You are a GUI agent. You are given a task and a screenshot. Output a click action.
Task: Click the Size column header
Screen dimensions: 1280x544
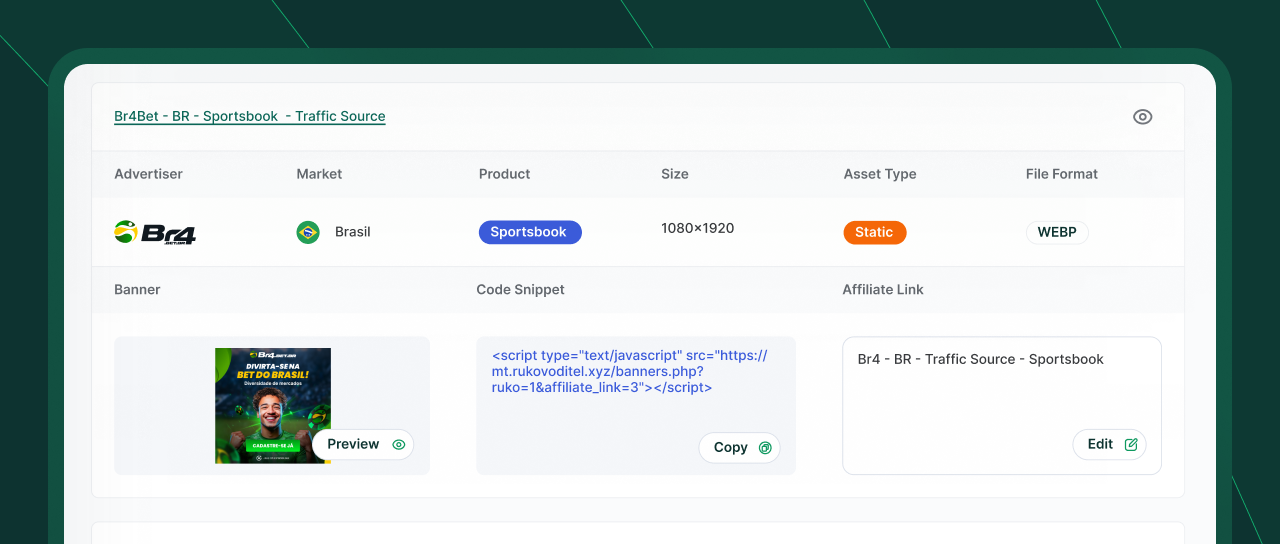[x=675, y=174]
